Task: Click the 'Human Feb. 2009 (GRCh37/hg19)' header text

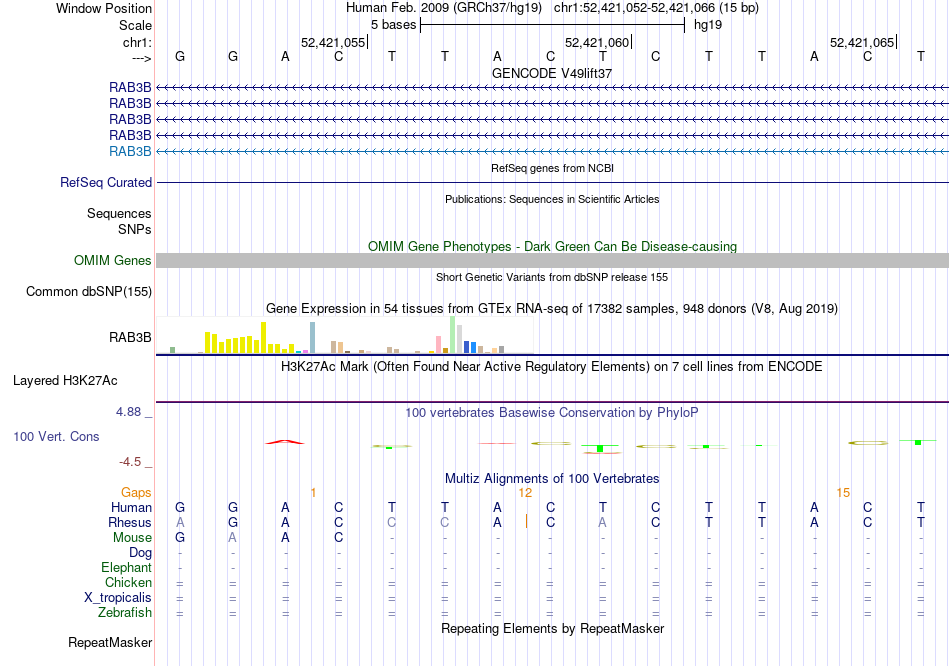Action: click(445, 8)
